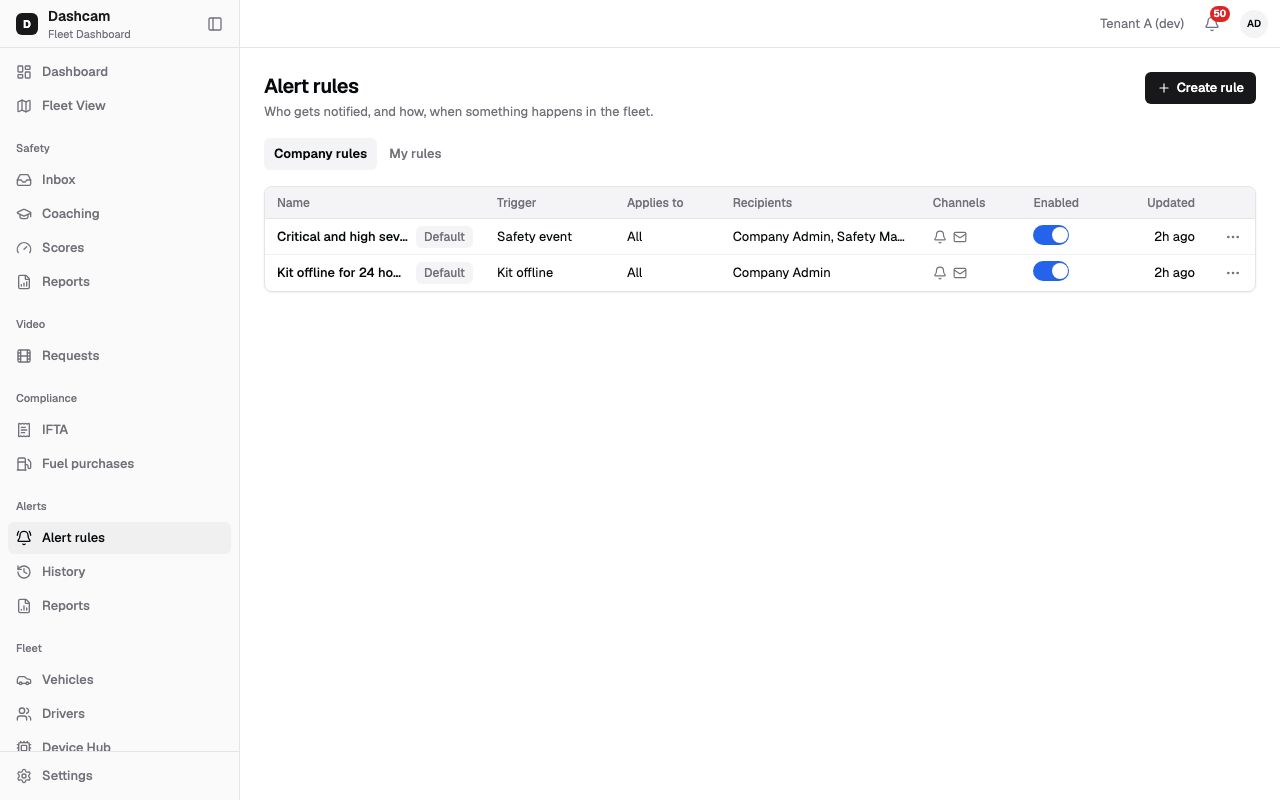The width and height of the screenshot is (1280, 800).
Task: Open Drivers page
Action: tap(119, 714)
